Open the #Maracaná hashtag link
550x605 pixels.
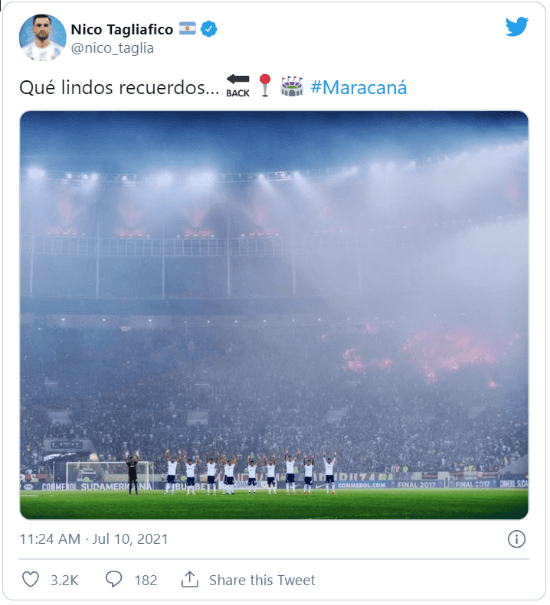359,87
